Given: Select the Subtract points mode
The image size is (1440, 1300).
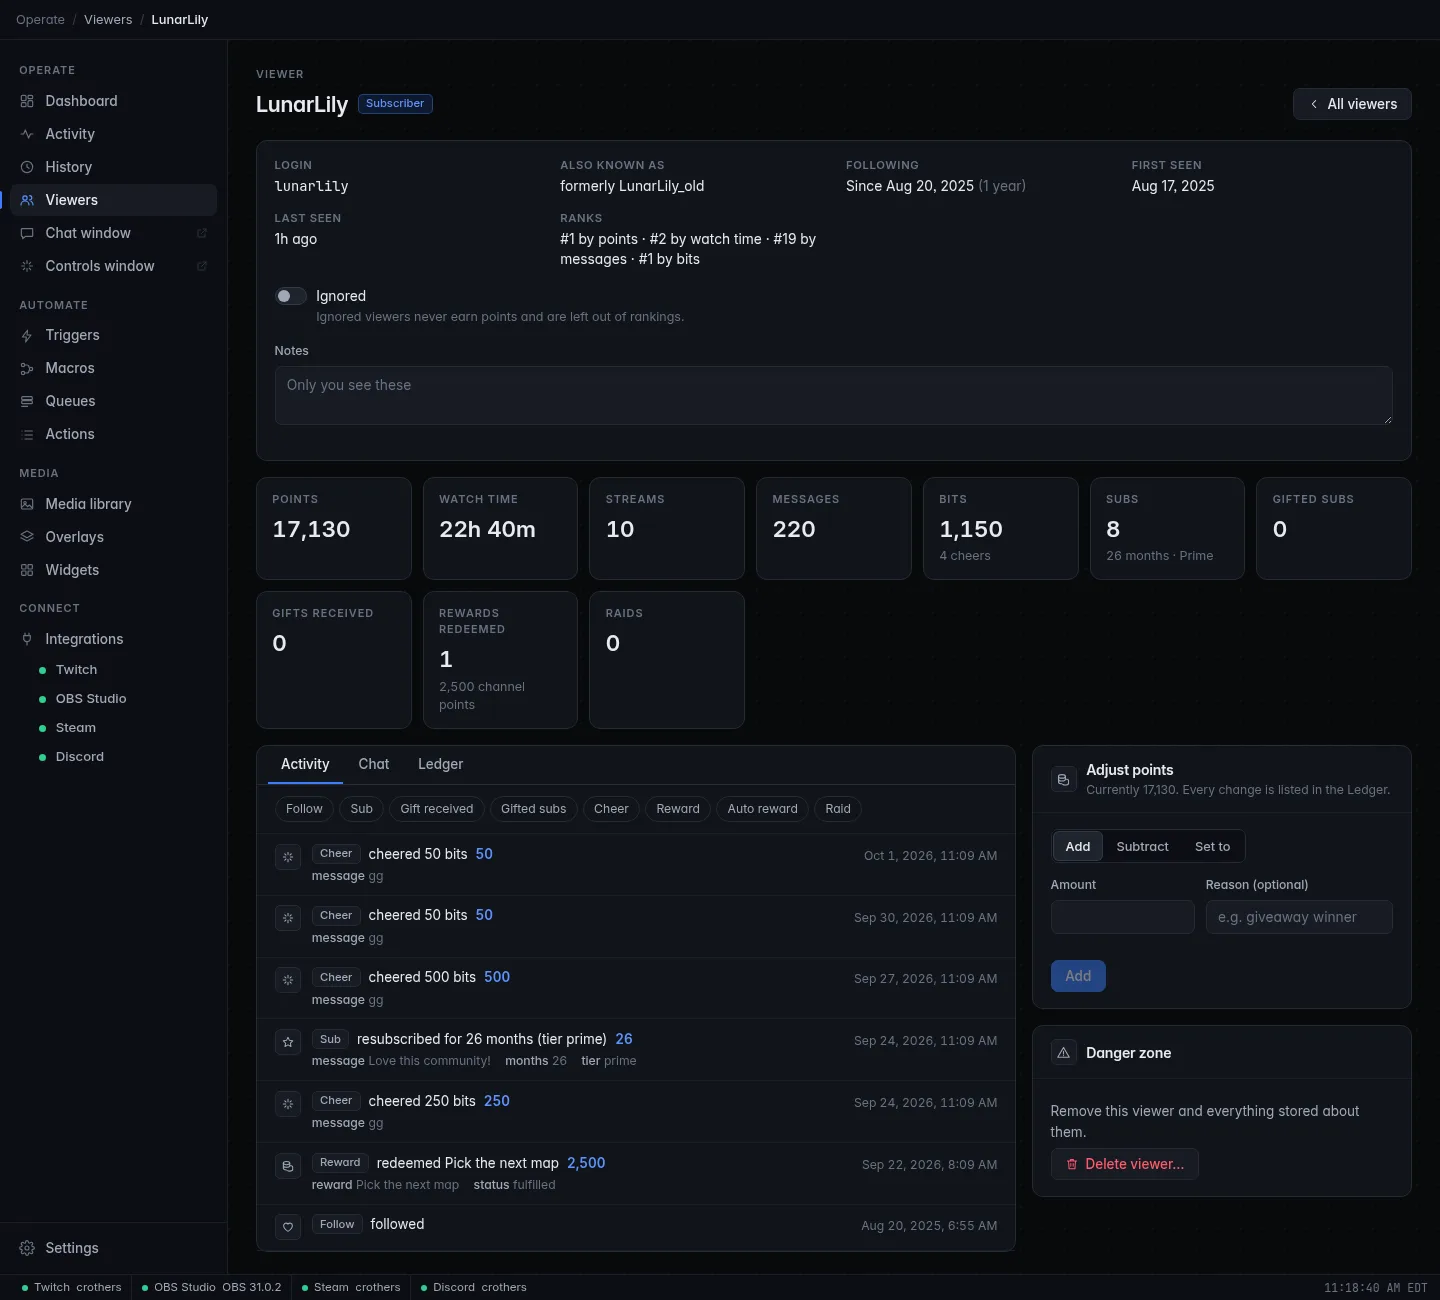Looking at the screenshot, I should coord(1142,846).
